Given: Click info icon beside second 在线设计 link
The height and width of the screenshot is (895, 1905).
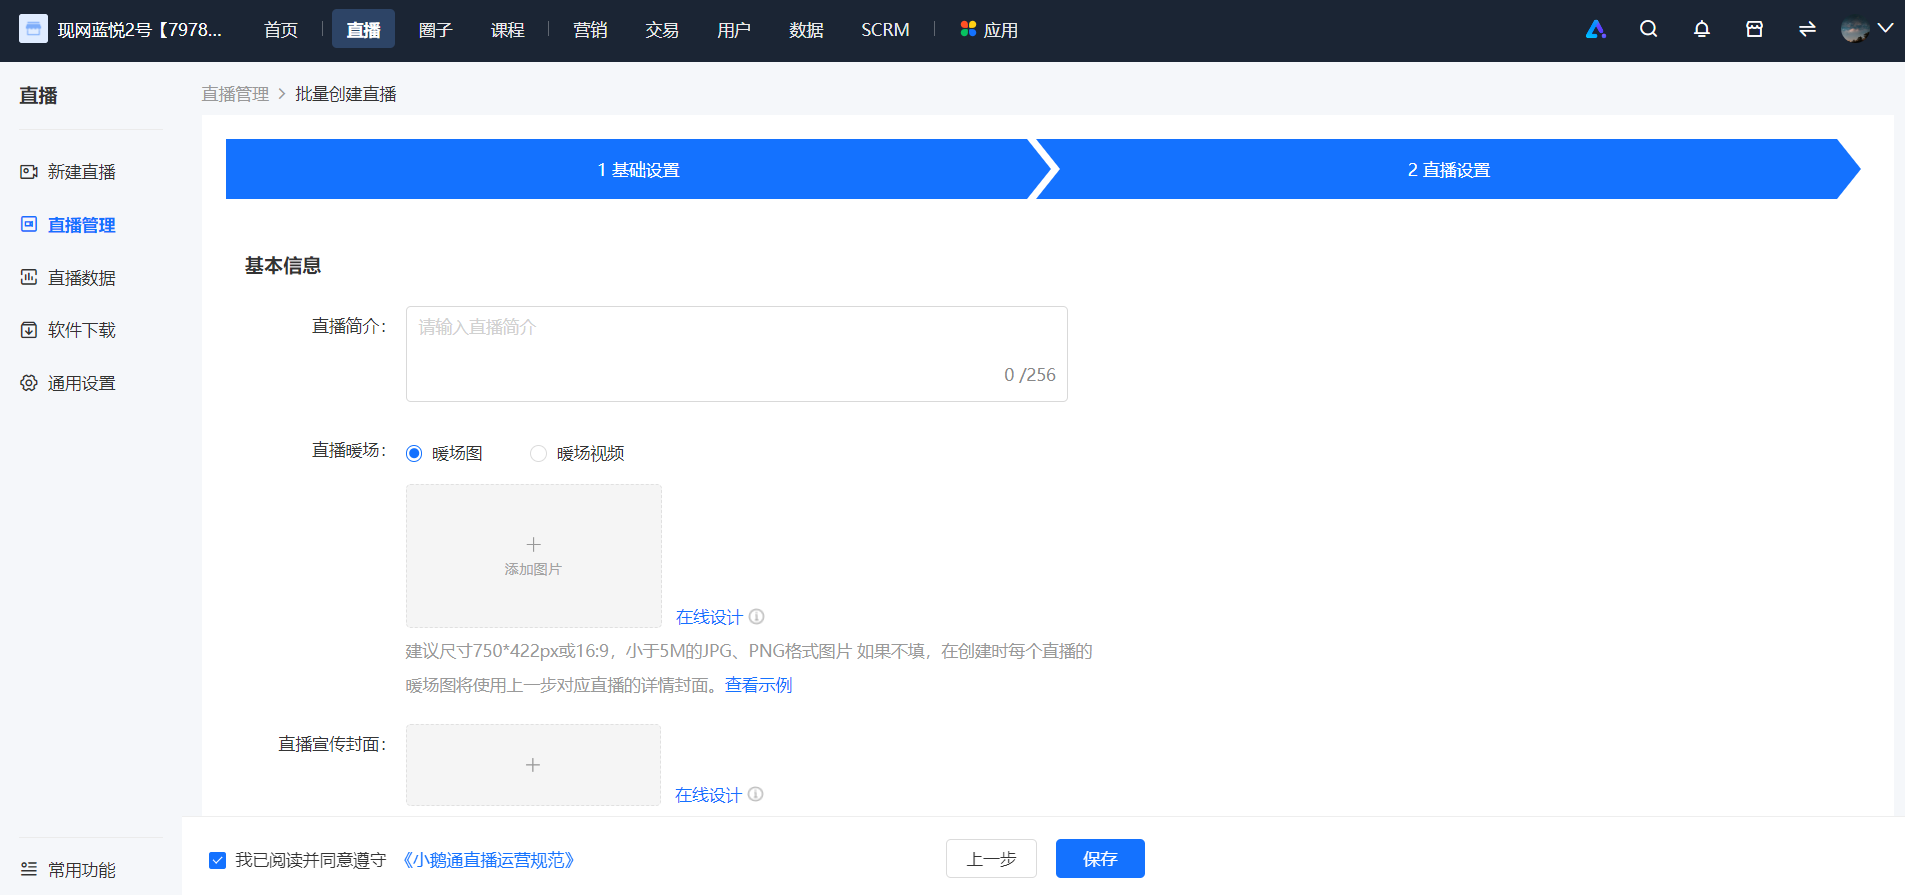Looking at the screenshot, I should pyautogui.click(x=755, y=794).
